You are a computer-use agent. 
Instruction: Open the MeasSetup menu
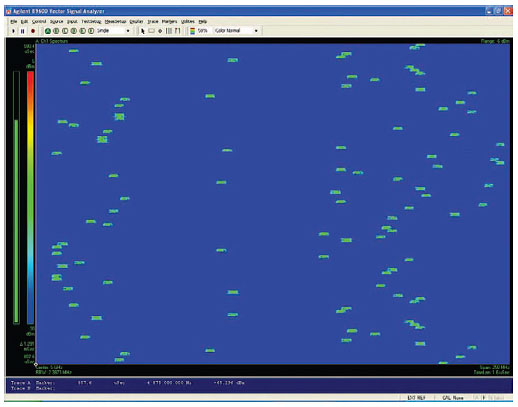(x=115, y=22)
